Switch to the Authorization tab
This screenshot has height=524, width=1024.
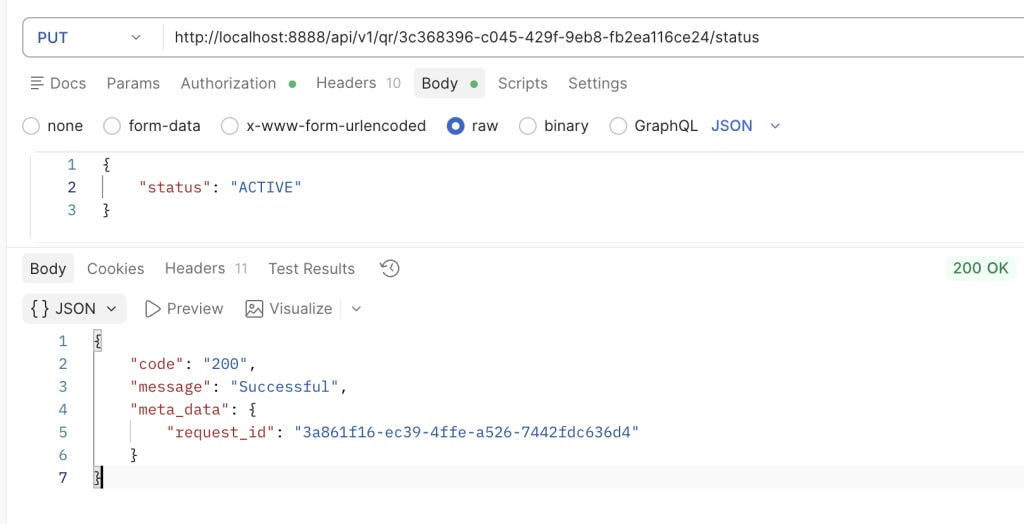point(238,83)
